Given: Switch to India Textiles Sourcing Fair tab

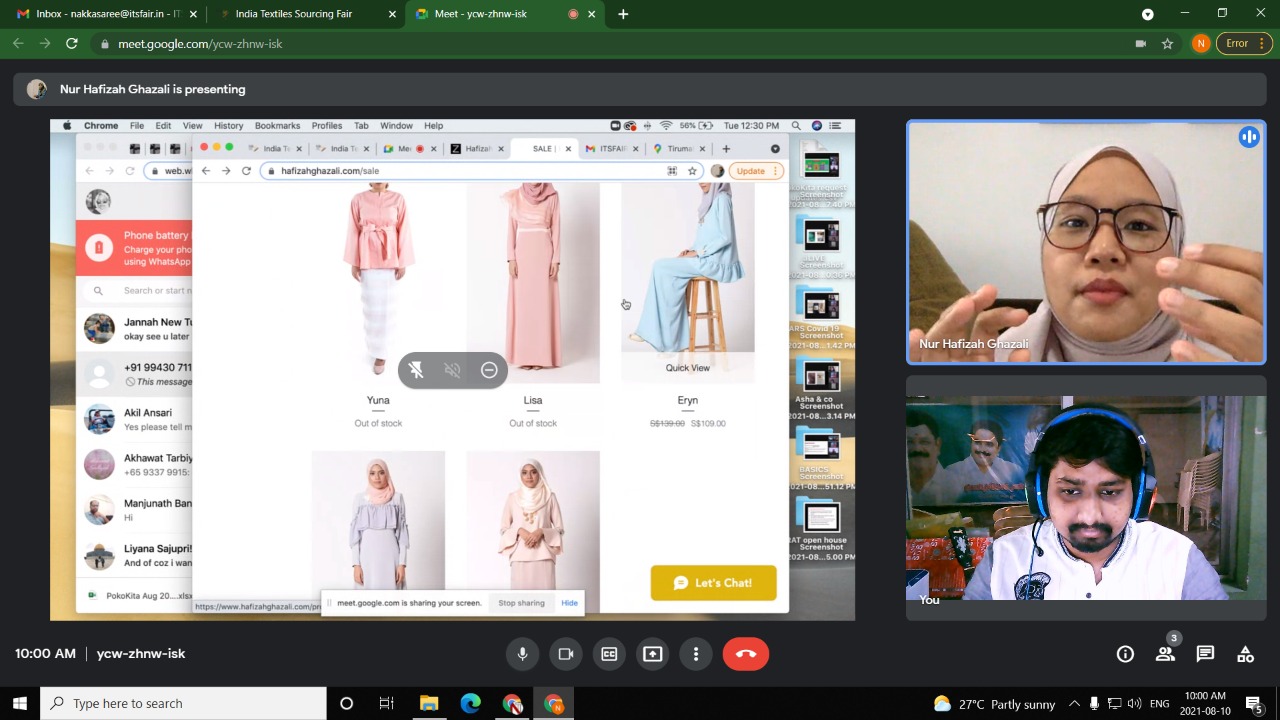Looking at the screenshot, I should click(x=294, y=14).
